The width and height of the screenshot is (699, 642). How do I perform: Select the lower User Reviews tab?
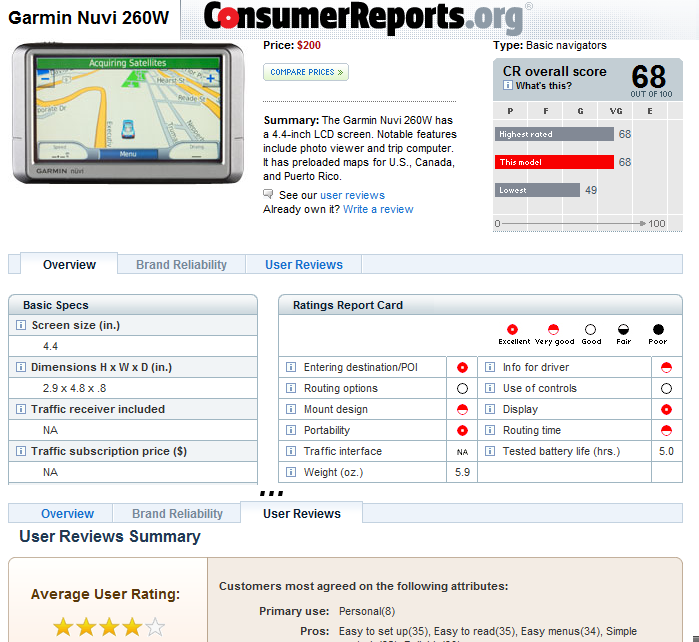pyautogui.click(x=301, y=513)
